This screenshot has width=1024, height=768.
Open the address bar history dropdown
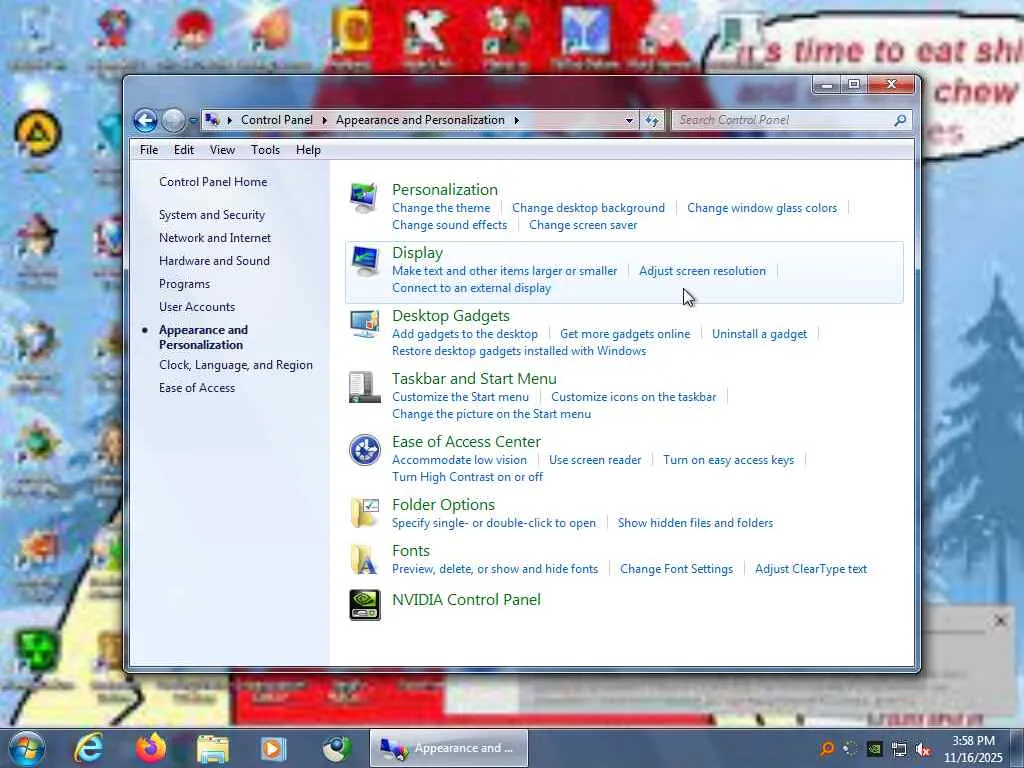(629, 120)
